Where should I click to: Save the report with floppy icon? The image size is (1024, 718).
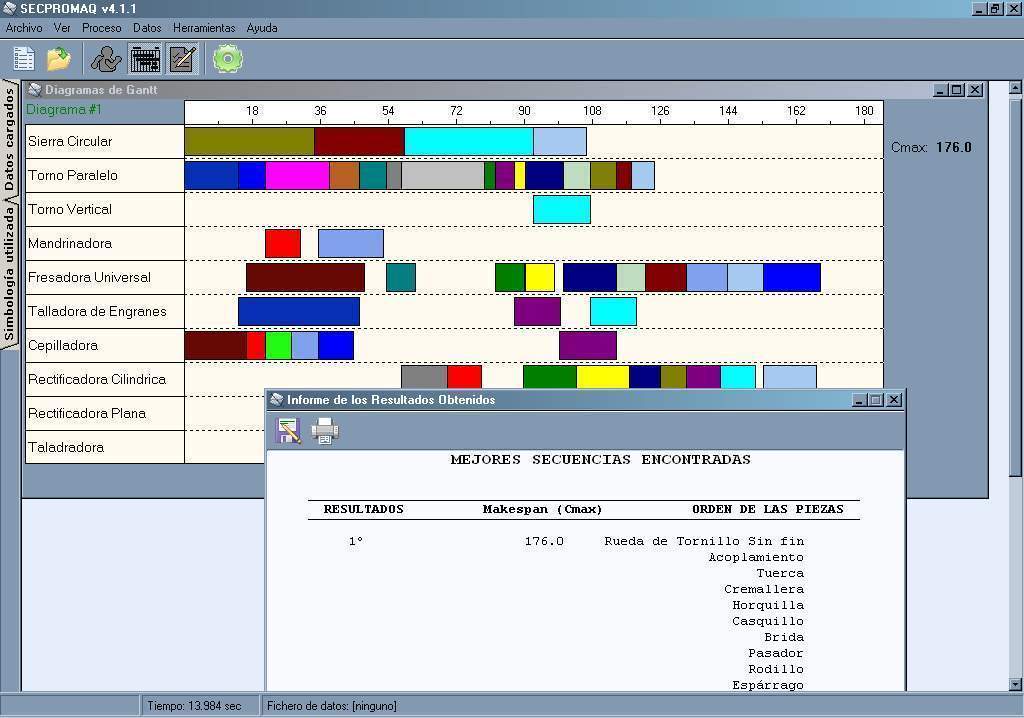tap(288, 431)
